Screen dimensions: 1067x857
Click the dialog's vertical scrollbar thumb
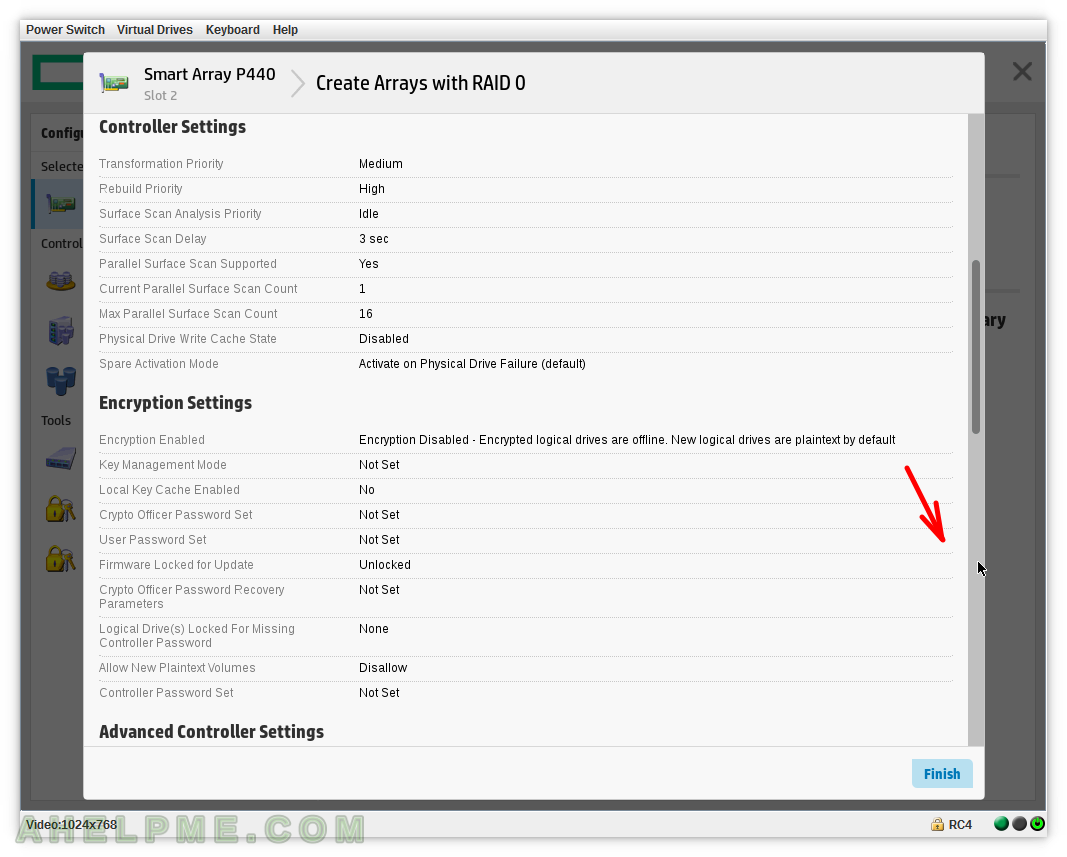[976, 346]
